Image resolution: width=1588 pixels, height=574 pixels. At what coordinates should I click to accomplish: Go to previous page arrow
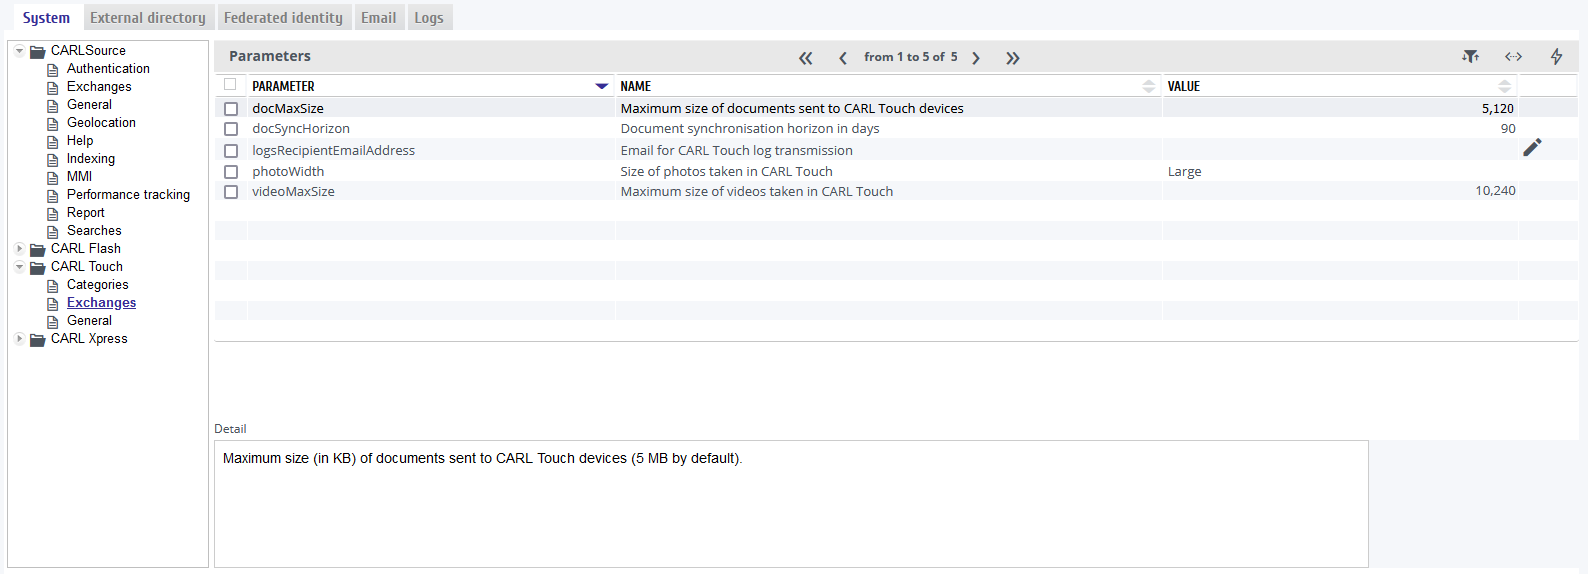843,58
